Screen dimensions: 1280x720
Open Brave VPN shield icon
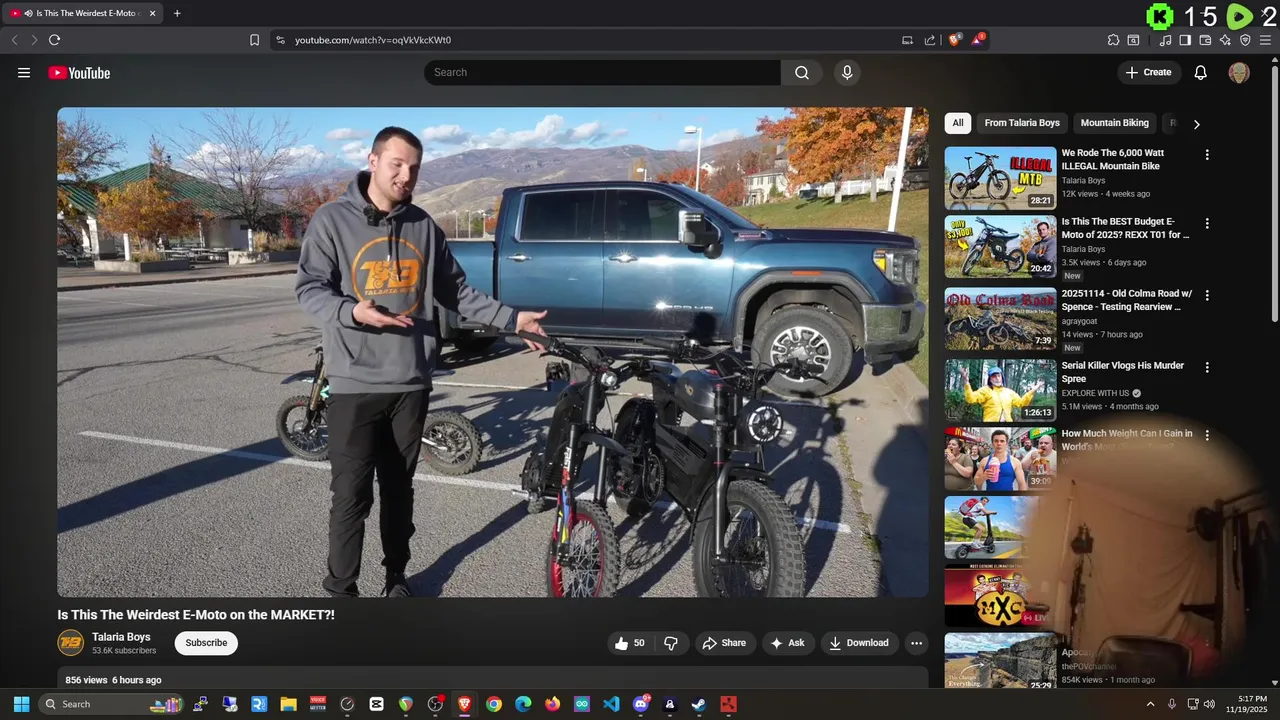pos(1245,40)
